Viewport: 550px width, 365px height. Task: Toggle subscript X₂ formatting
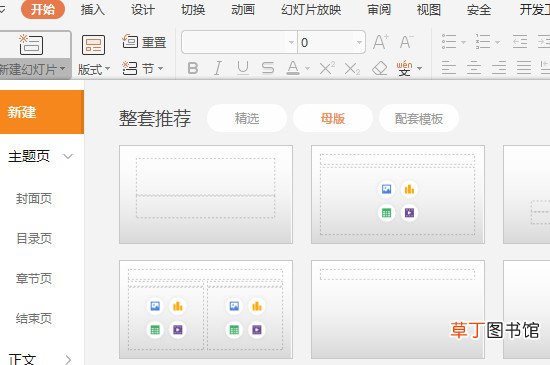pos(352,69)
